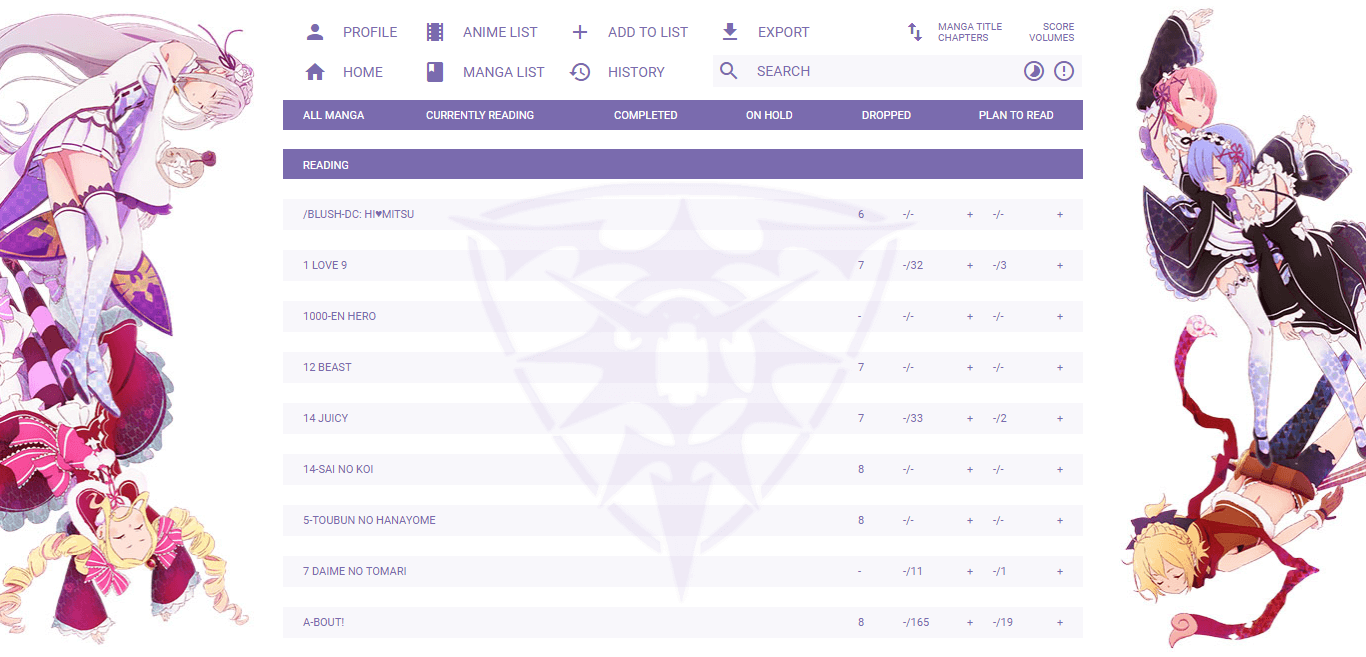This screenshot has width=1366, height=657.
Task: Go to ANIME LIST
Action: tap(500, 32)
